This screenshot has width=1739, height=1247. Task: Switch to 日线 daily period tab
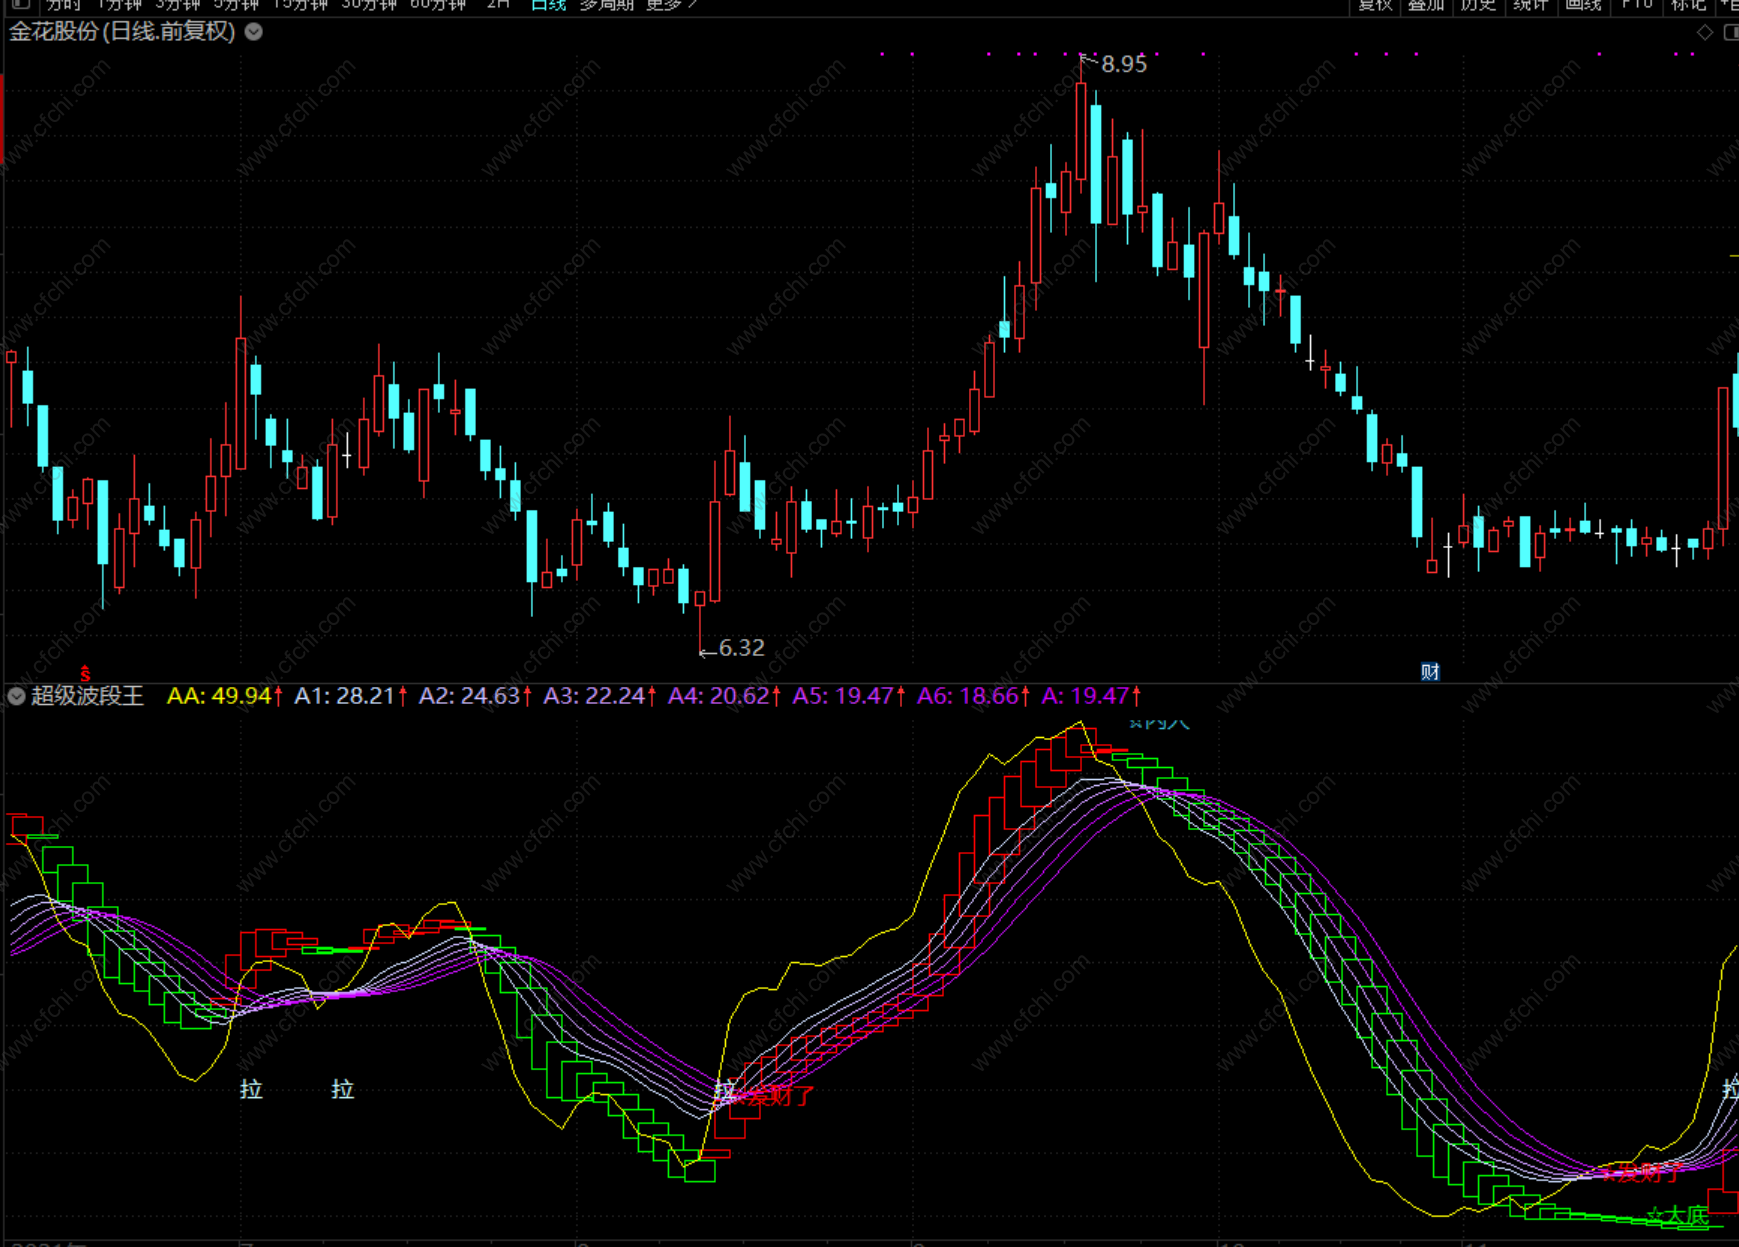pos(548,5)
